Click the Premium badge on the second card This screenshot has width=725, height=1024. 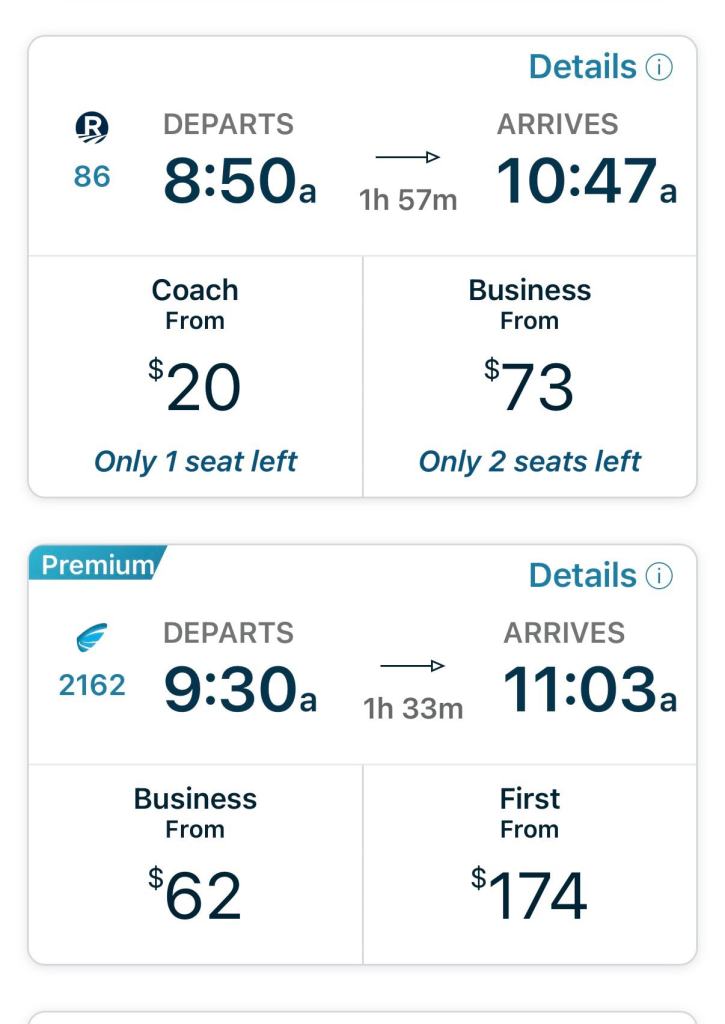coord(97,564)
